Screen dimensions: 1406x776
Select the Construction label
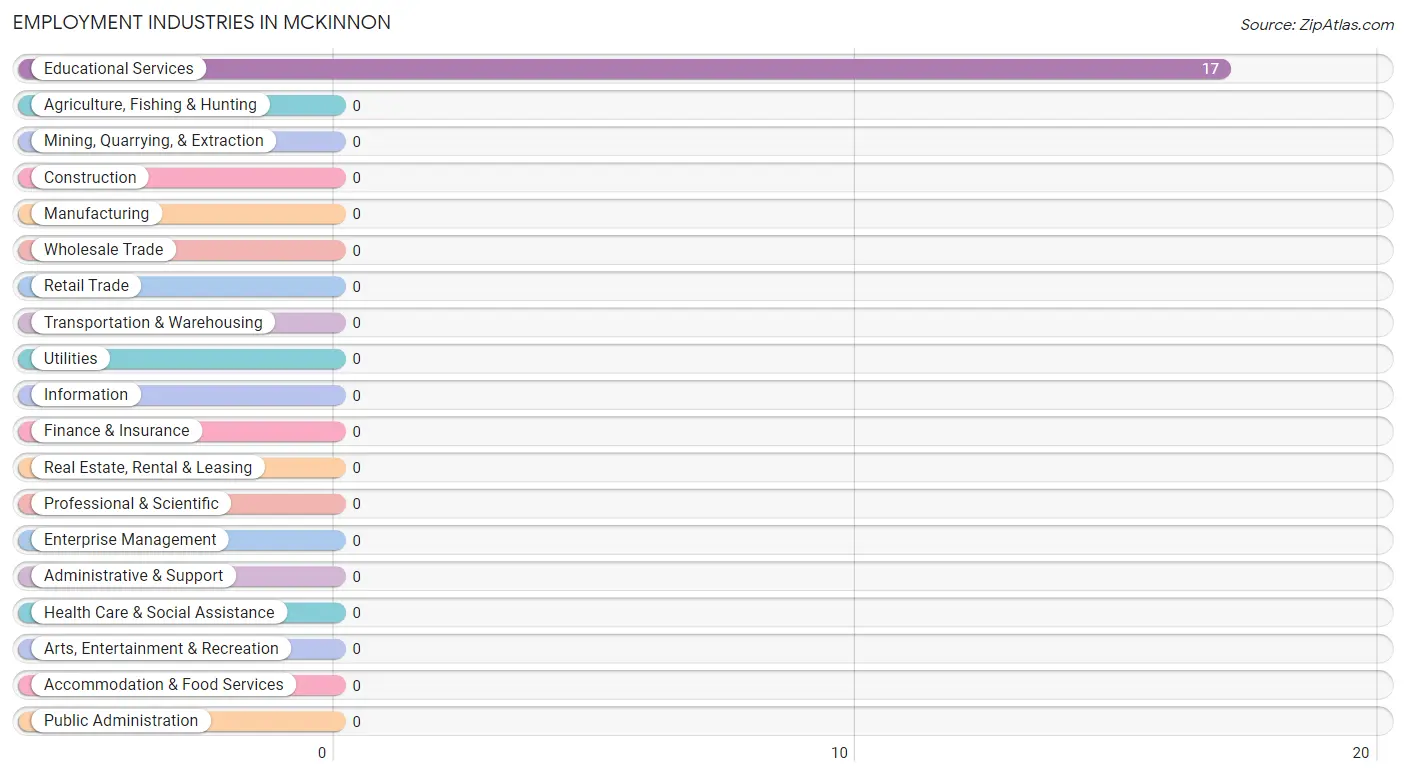[90, 178]
